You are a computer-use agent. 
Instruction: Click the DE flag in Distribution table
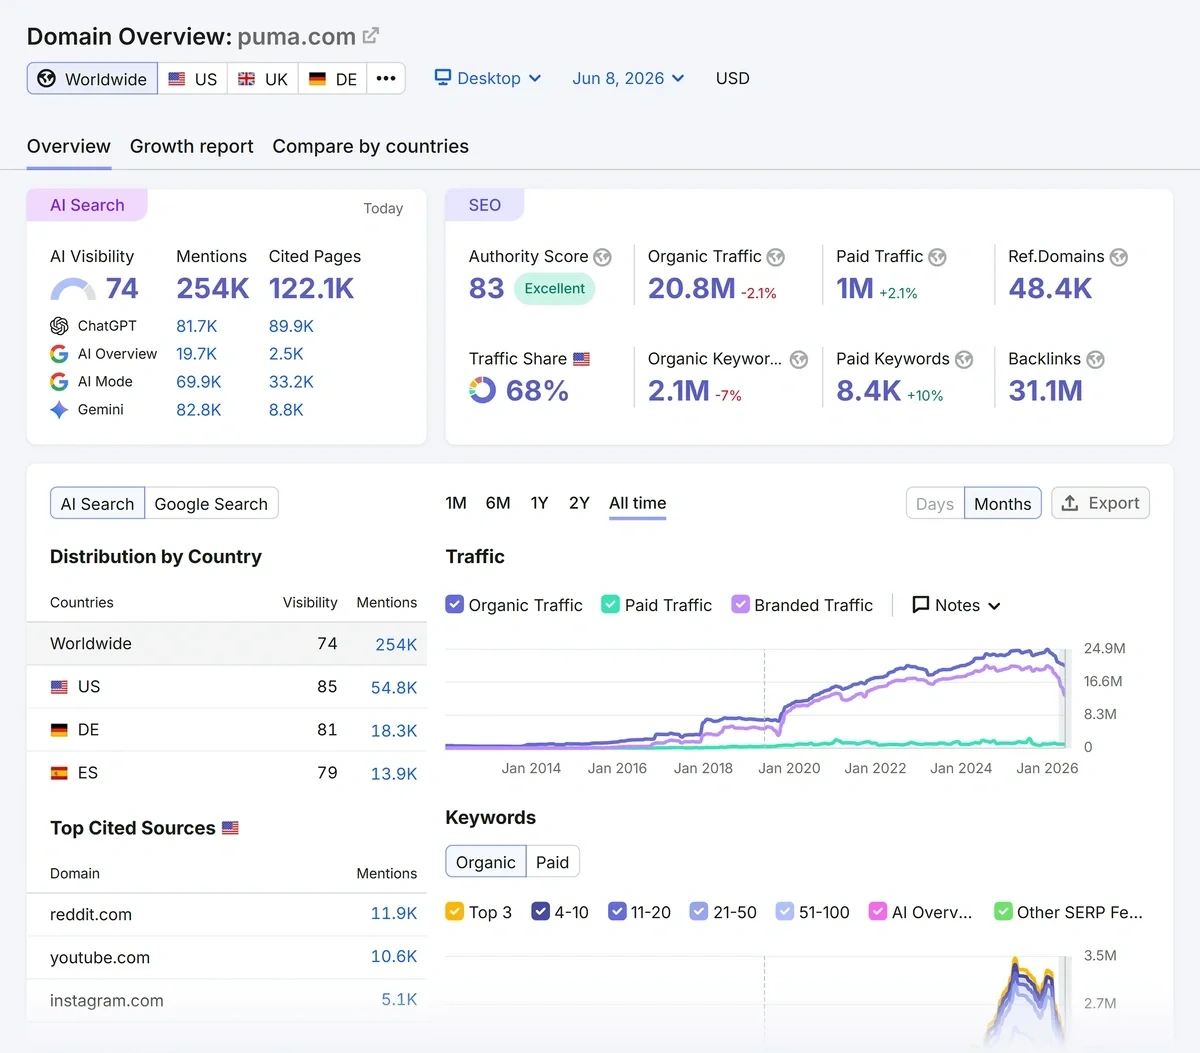click(59, 730)
